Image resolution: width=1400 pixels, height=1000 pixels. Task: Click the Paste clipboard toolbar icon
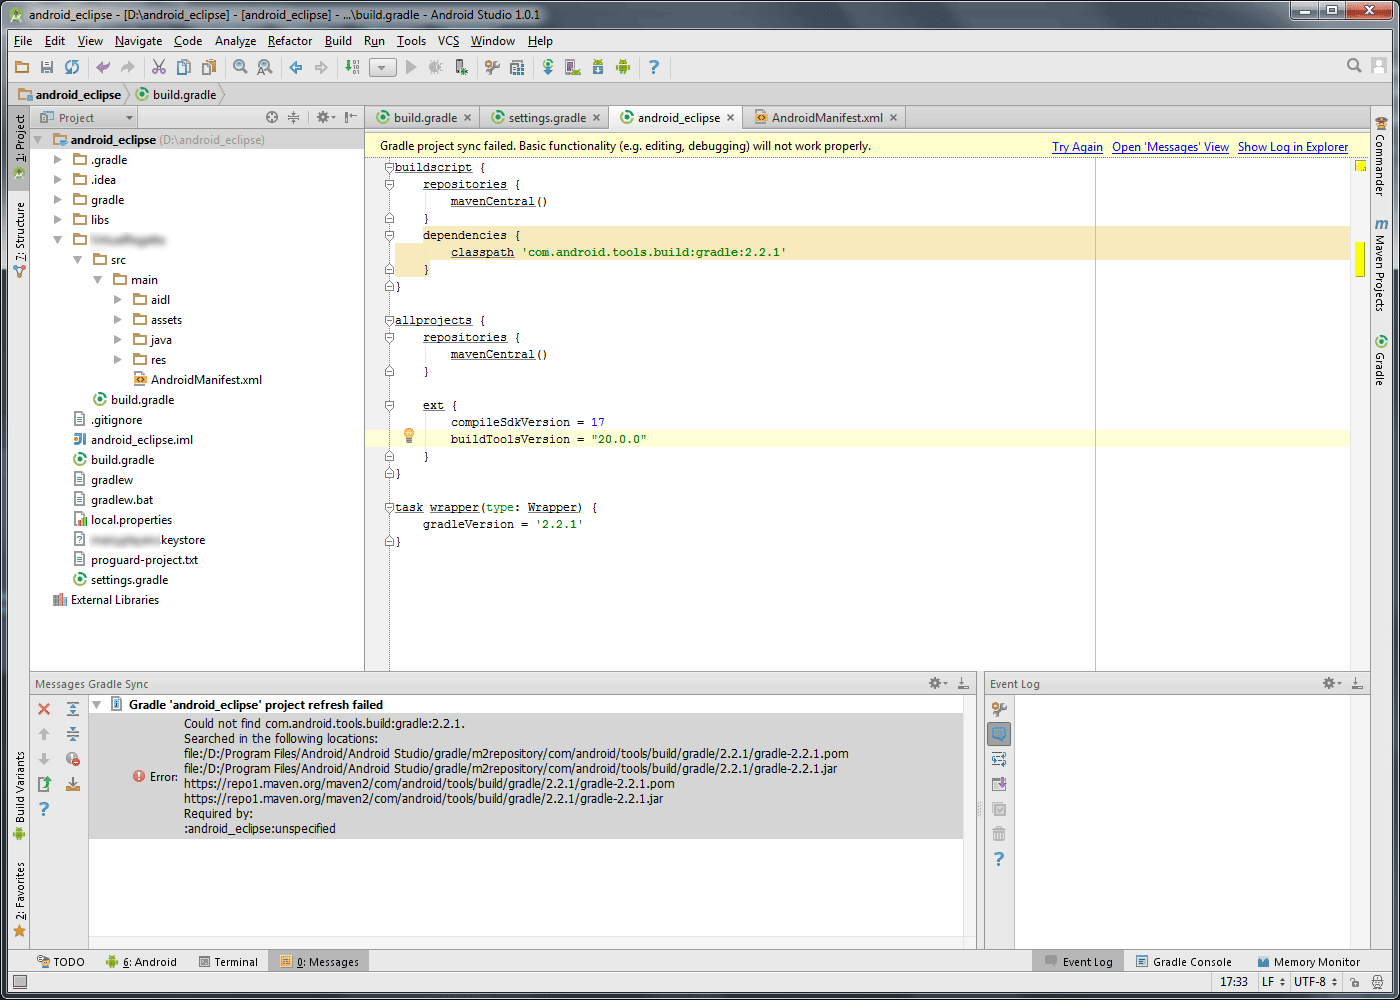coord(209,67)
